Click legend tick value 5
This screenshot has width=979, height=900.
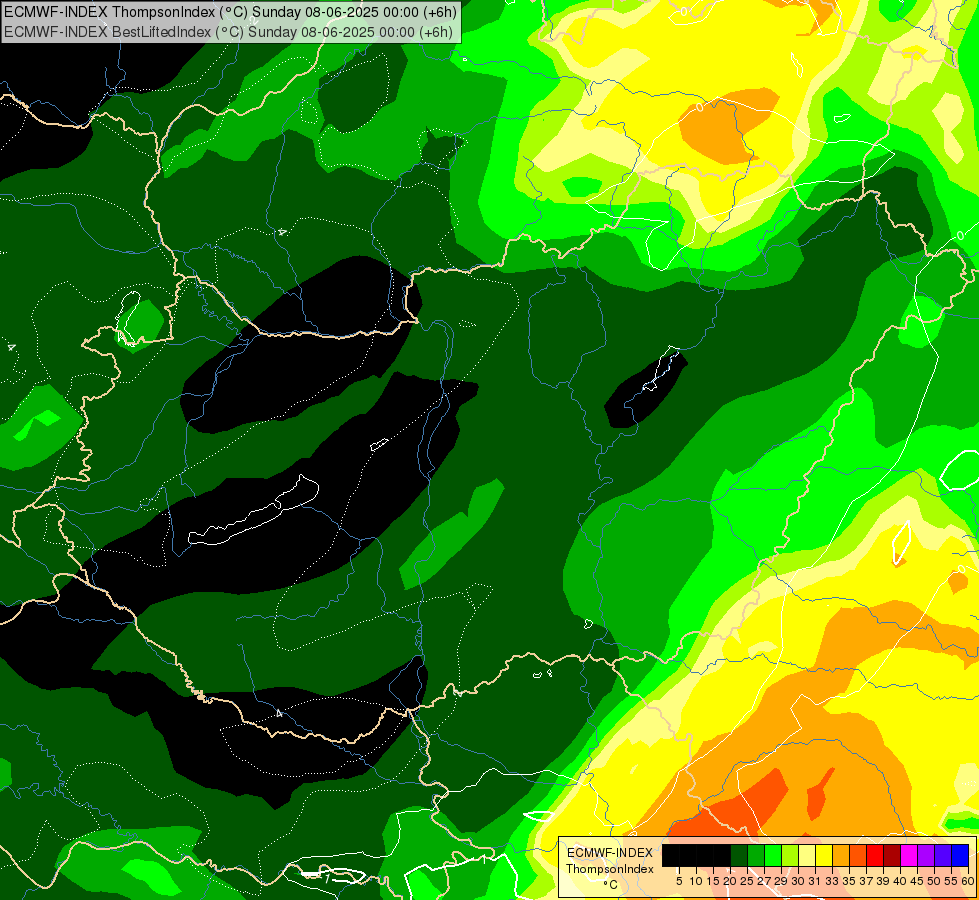pyautogui.click(x=679, y=881)
